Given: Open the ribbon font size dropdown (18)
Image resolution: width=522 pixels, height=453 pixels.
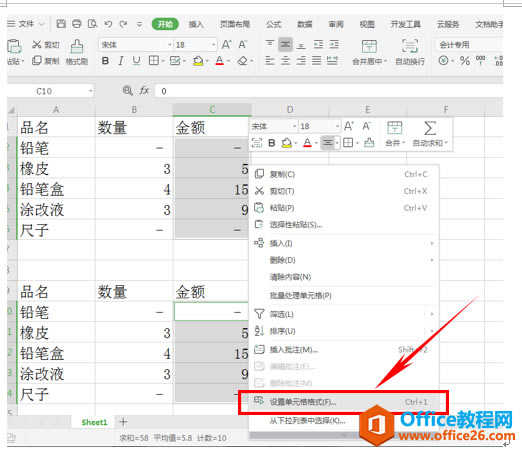Looking at the screenshot, I should coord(213,45).
